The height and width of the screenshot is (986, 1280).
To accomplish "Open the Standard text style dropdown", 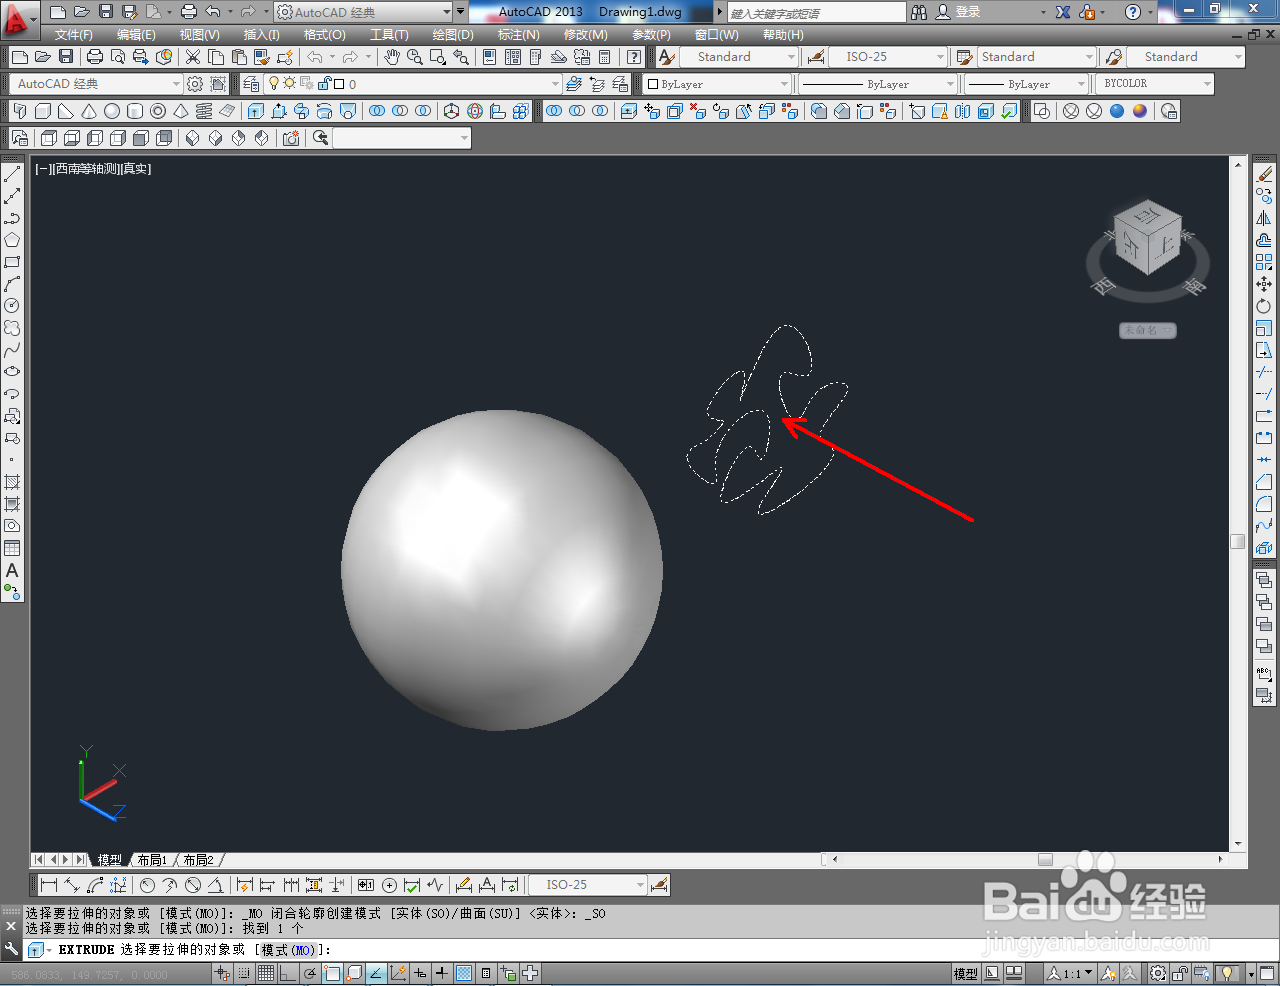I will [738, 57].
